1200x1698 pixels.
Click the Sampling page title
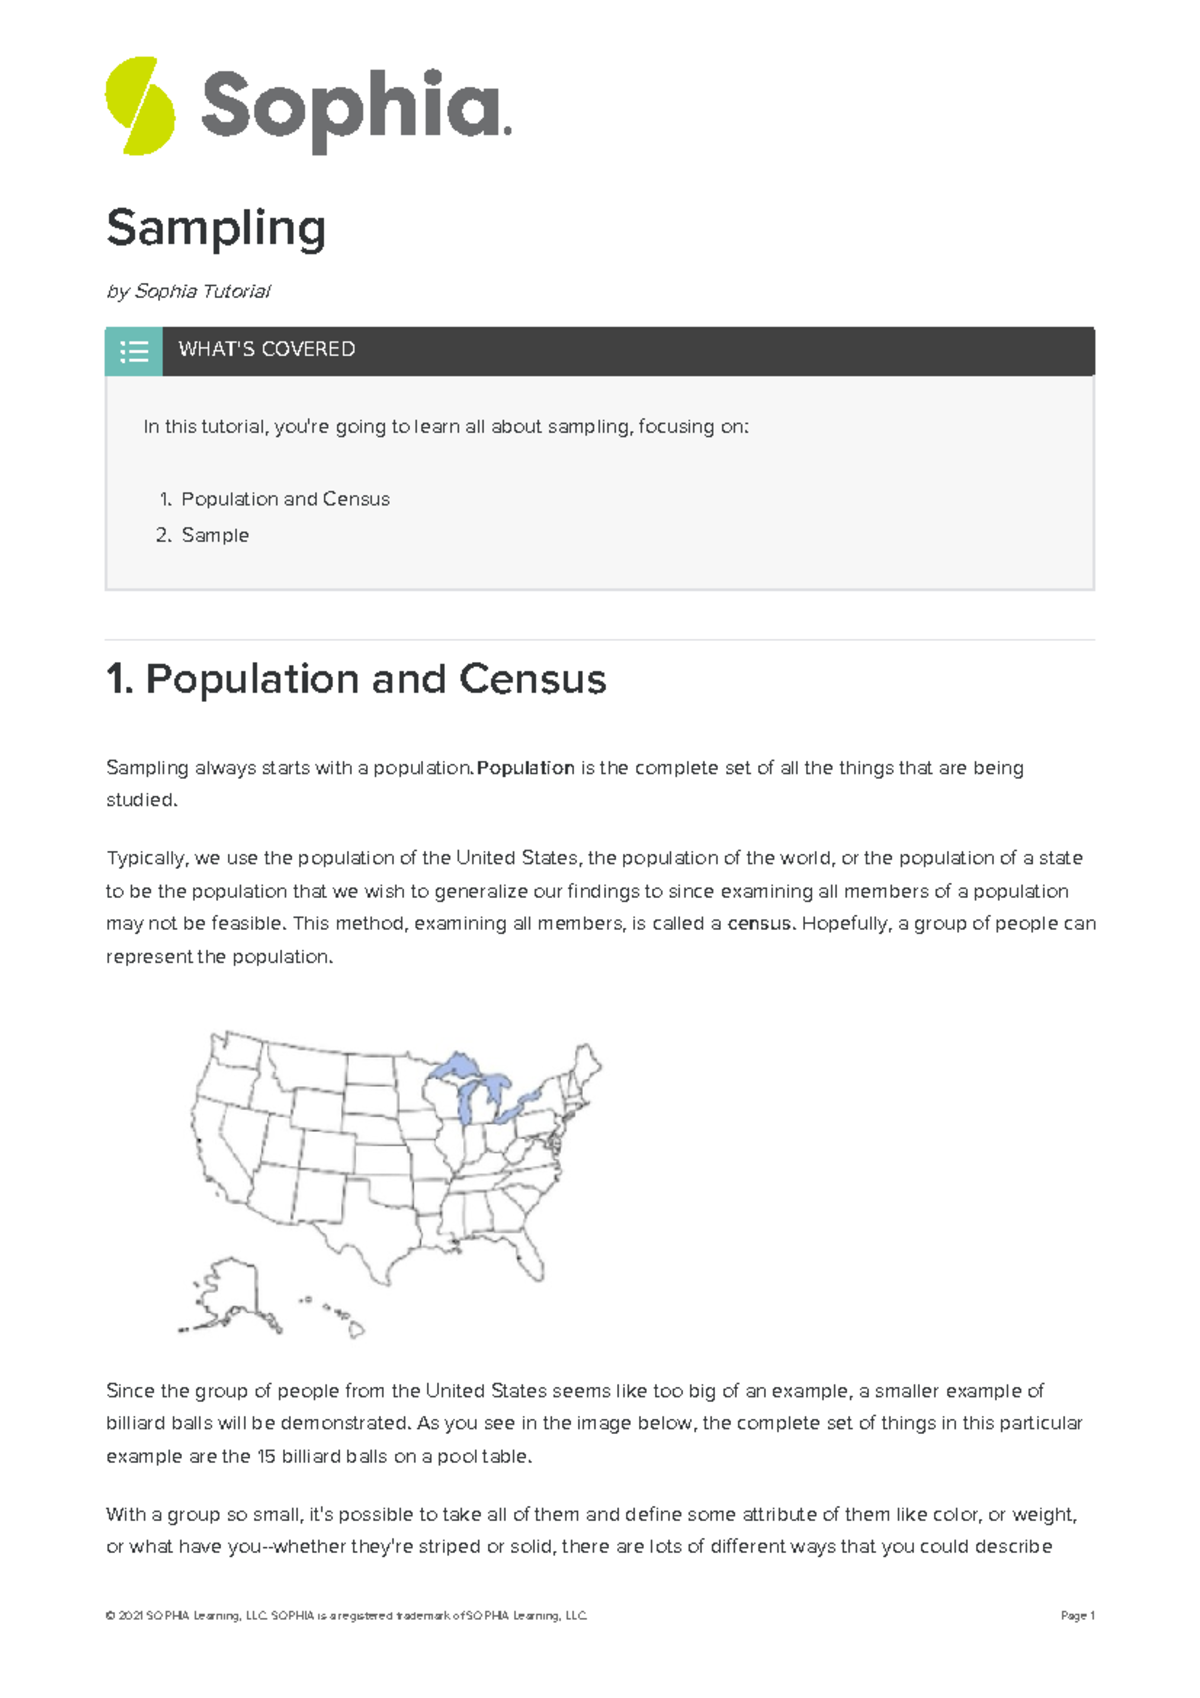[x=216, y=228]
